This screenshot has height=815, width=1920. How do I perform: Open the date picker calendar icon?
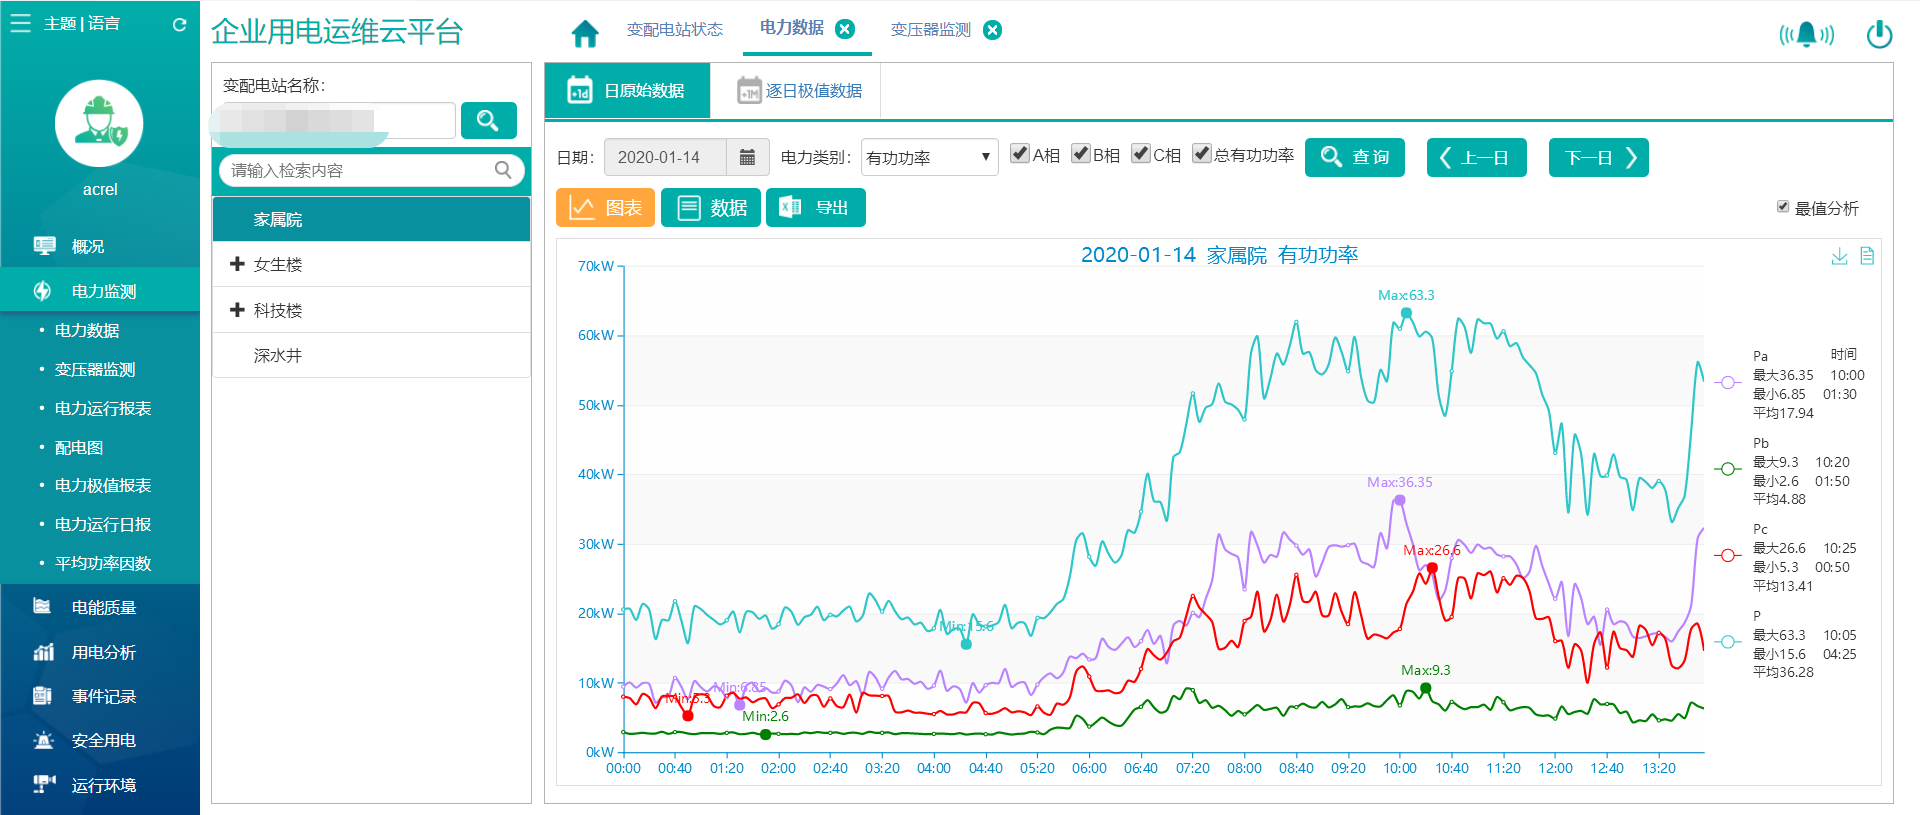(x=747, y=157)
